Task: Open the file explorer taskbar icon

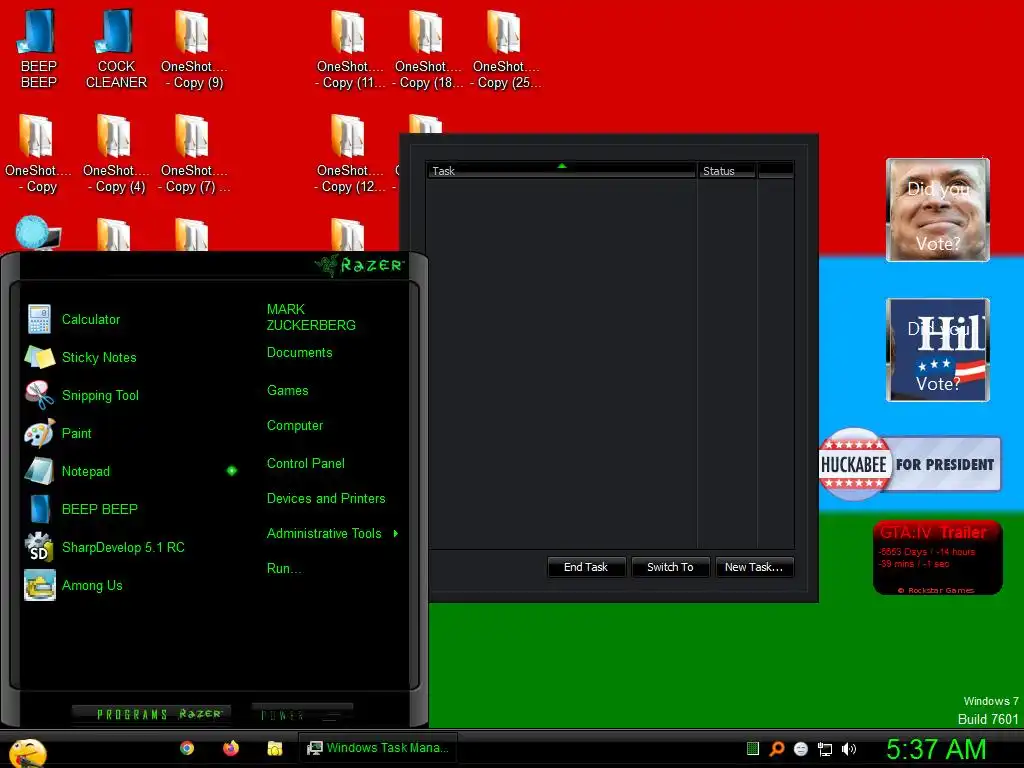Action: click(x=275, y=748)
